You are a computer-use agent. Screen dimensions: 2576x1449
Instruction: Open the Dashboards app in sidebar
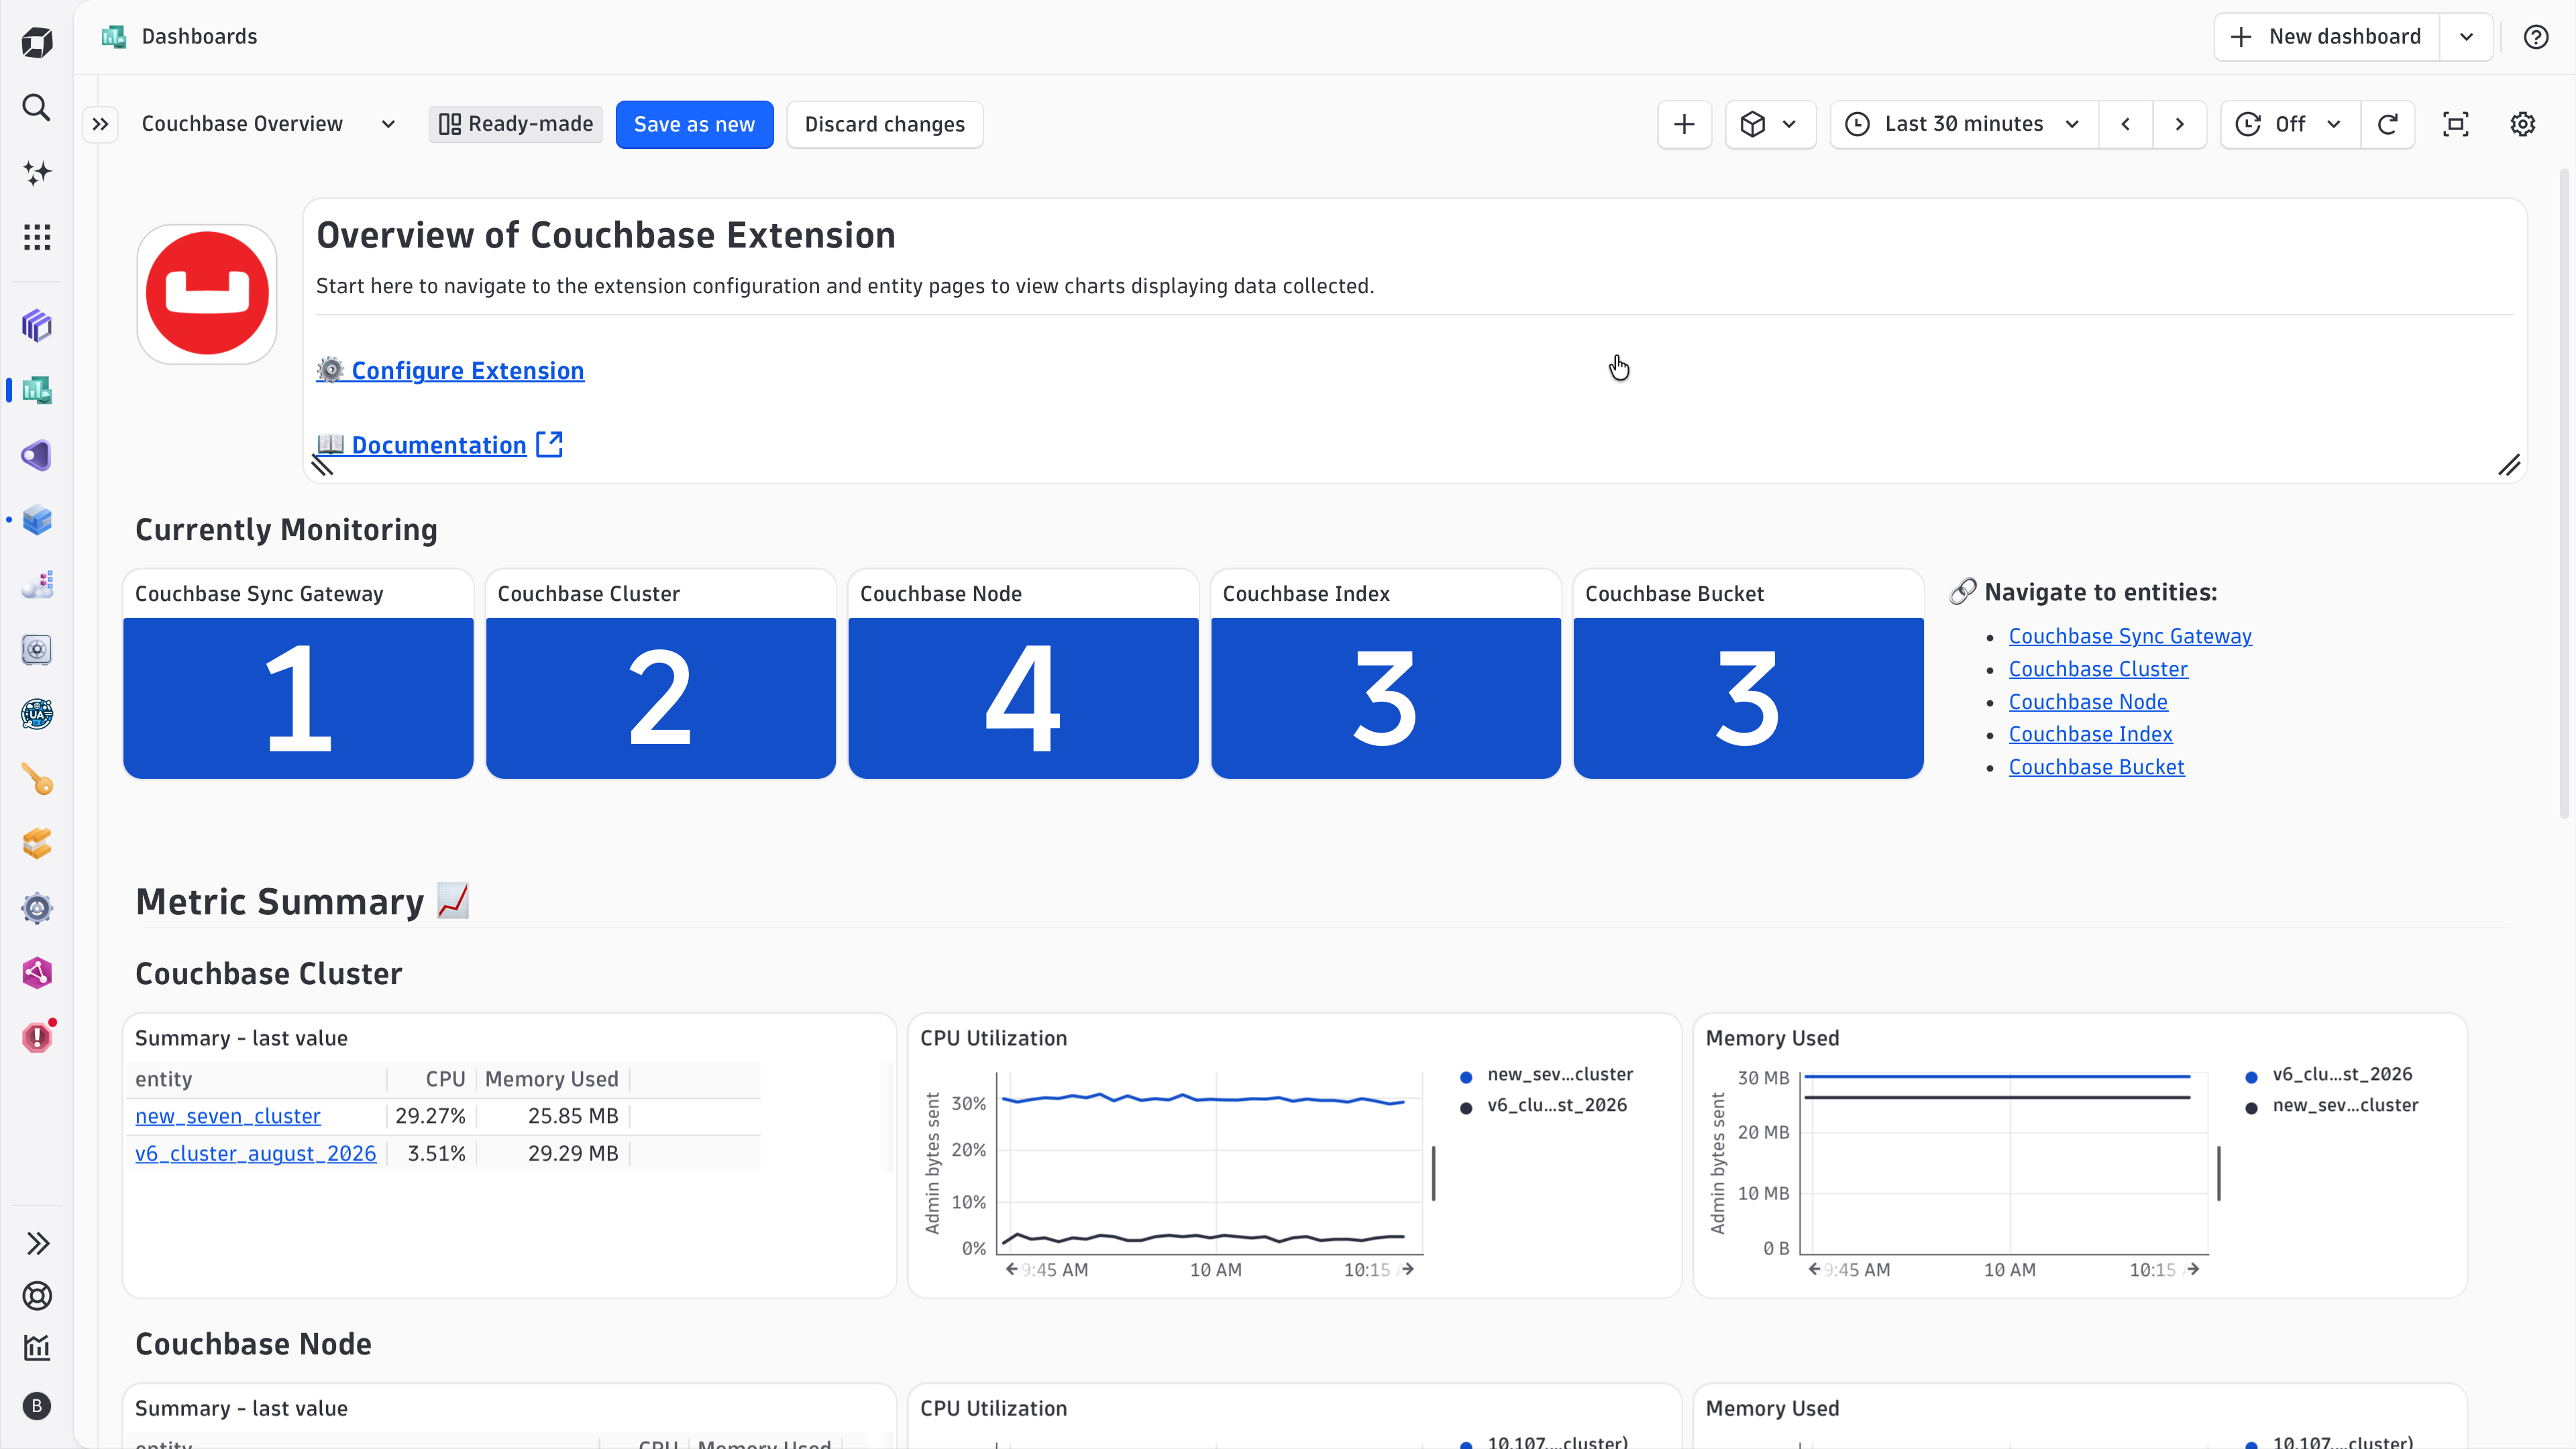coord(37,390)
